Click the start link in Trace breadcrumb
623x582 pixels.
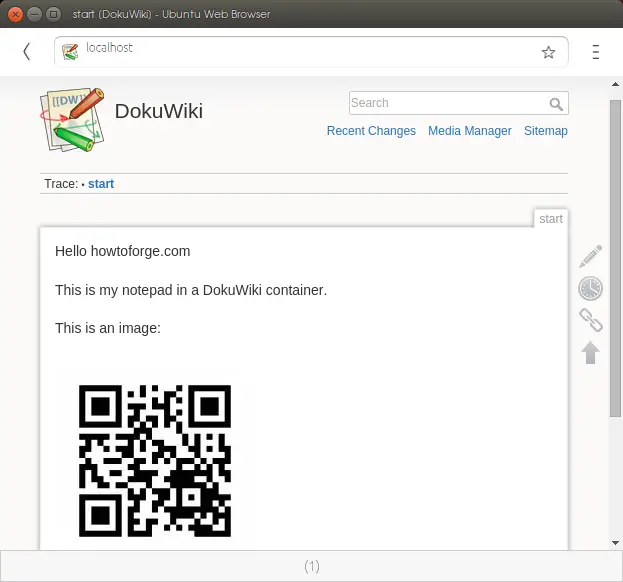pos(101,184)
